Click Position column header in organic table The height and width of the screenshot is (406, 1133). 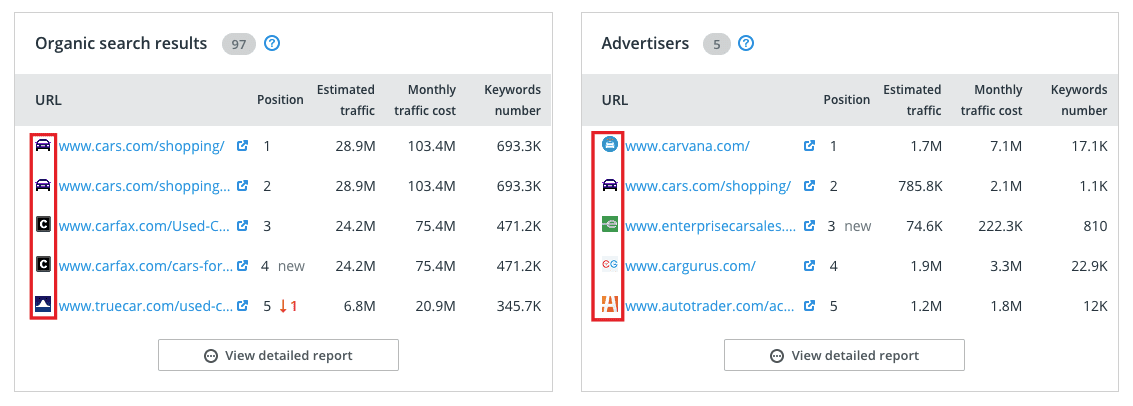(280, 100)
